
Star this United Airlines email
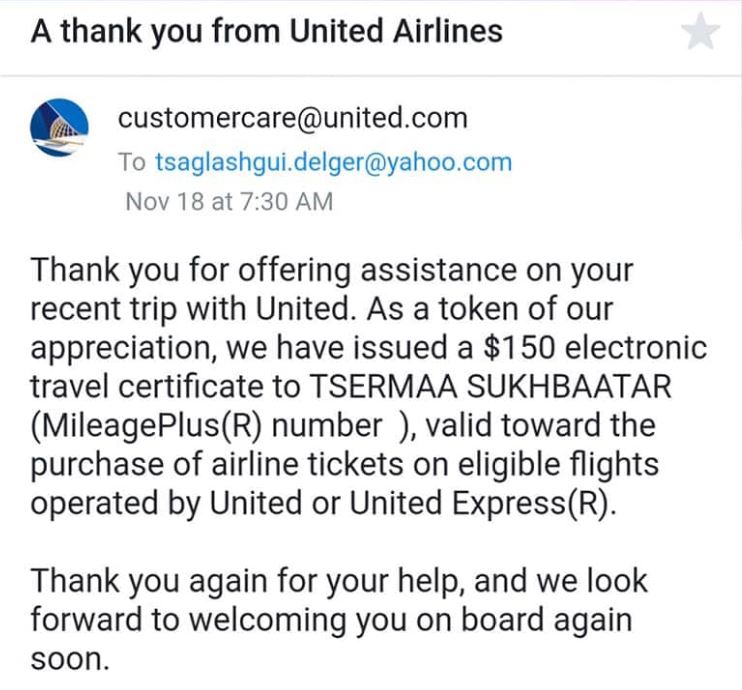[700, 33]
